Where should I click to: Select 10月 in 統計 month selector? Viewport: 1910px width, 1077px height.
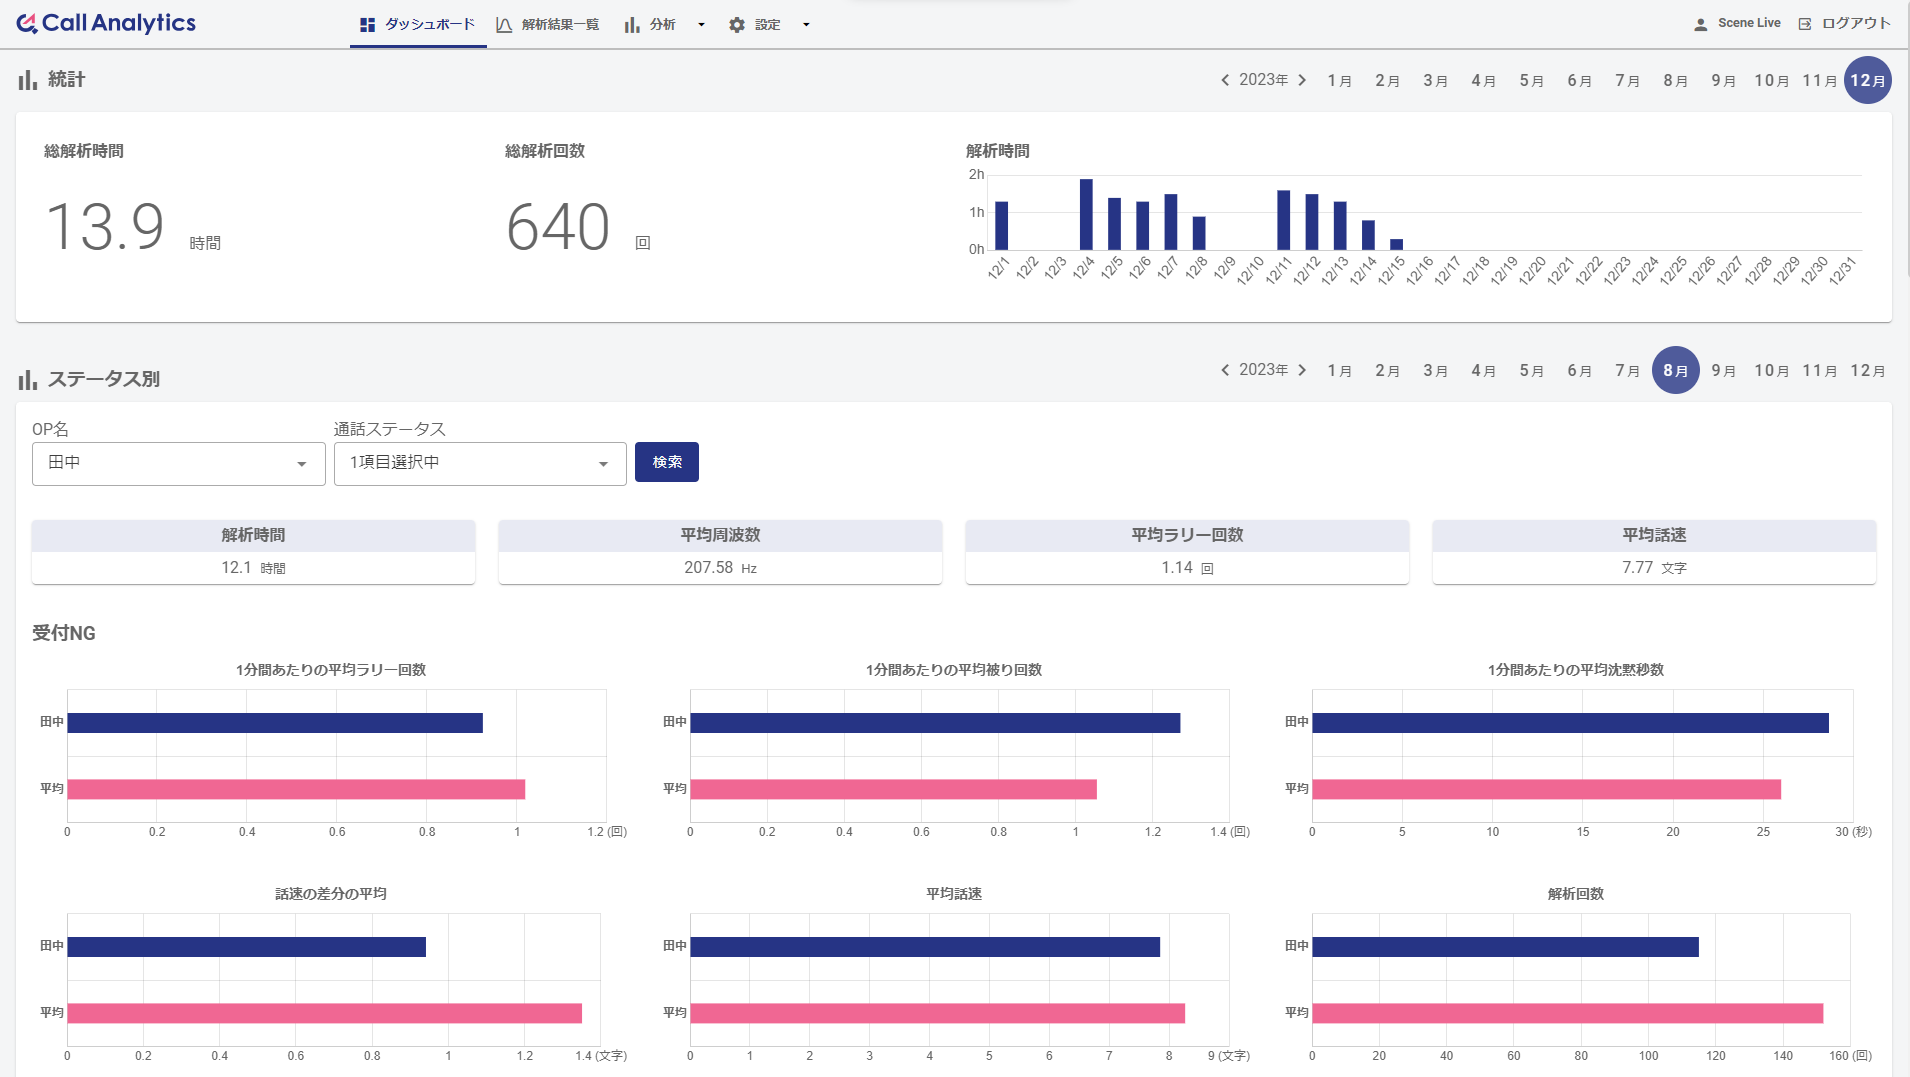point(1772,80)
